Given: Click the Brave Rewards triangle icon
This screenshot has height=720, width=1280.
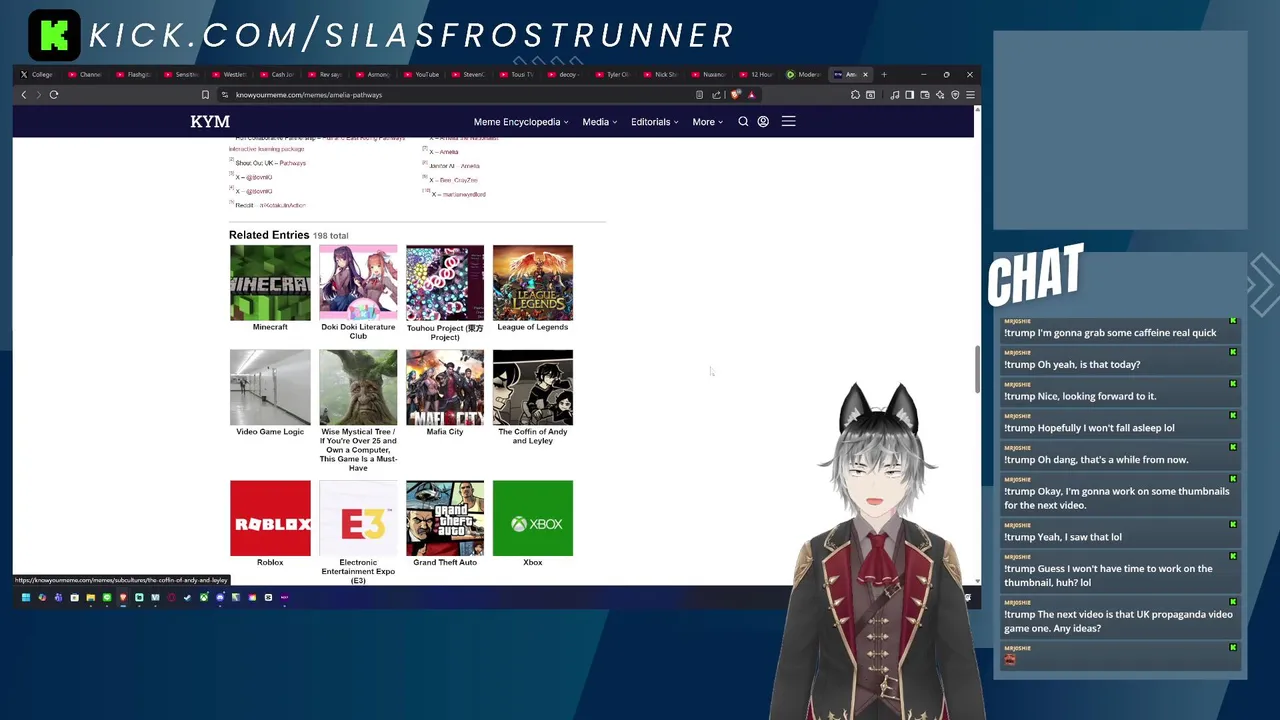Looking at the screenshot, I should coord(751,95).
